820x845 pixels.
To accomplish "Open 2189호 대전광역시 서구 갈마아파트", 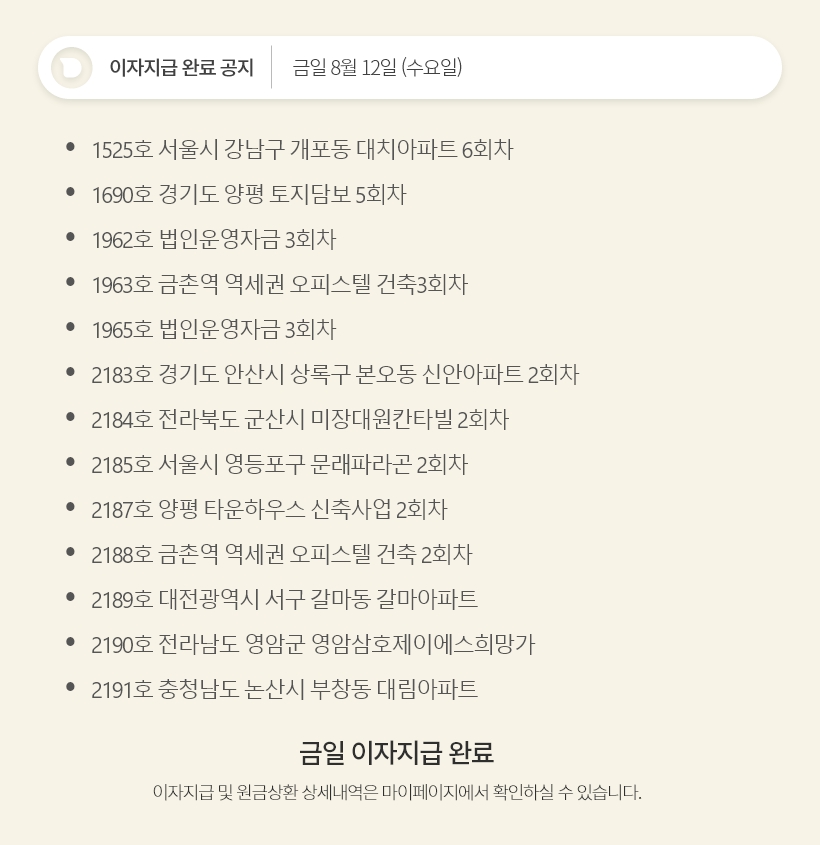I will (284, 600).
